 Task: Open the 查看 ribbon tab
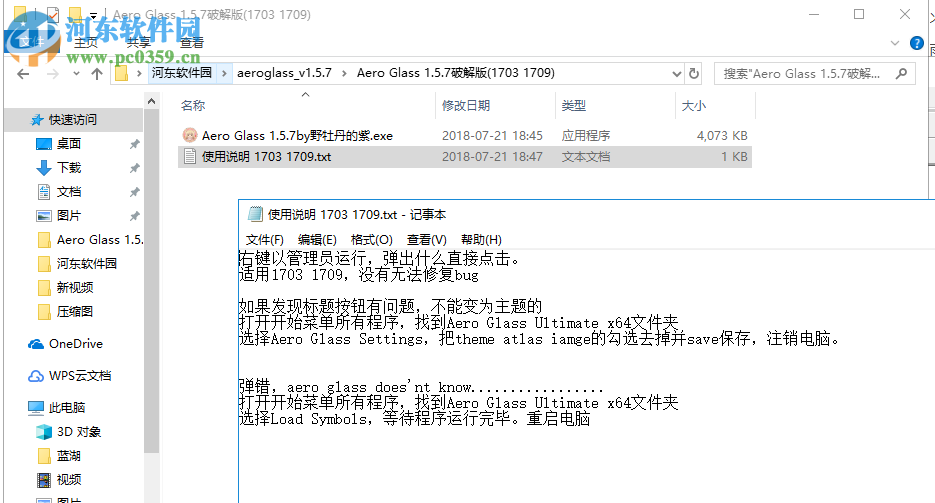(x=191, y=42)
